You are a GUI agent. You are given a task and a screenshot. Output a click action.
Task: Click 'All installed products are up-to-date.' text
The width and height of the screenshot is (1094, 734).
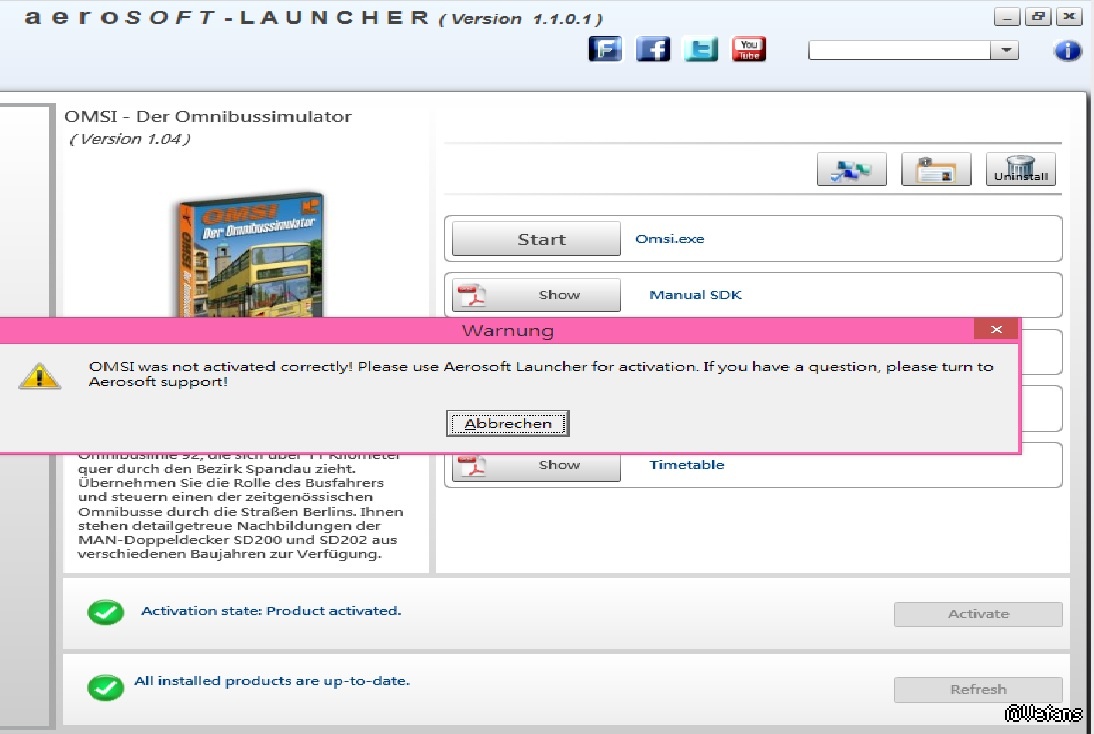pos(272,681)
